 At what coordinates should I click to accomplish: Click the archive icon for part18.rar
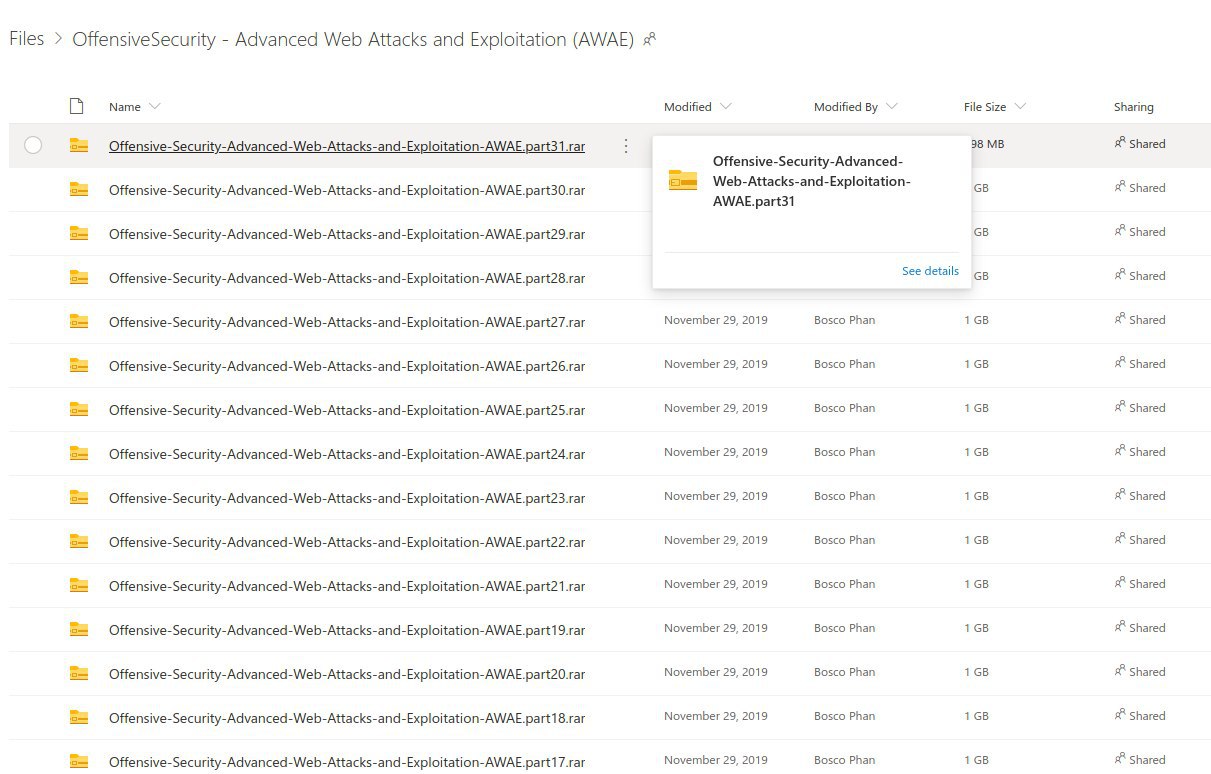pos(79,717)
